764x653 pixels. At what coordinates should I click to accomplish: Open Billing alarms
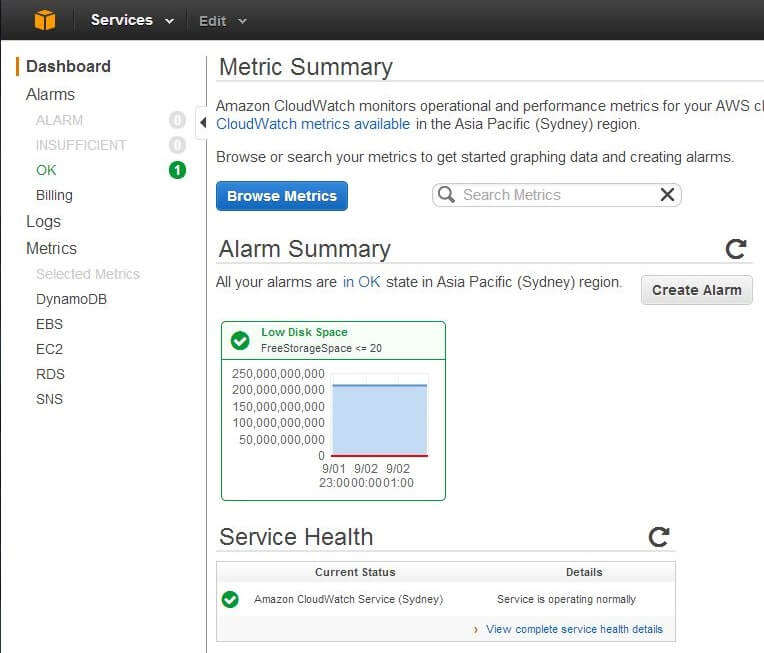coord(54,195)
